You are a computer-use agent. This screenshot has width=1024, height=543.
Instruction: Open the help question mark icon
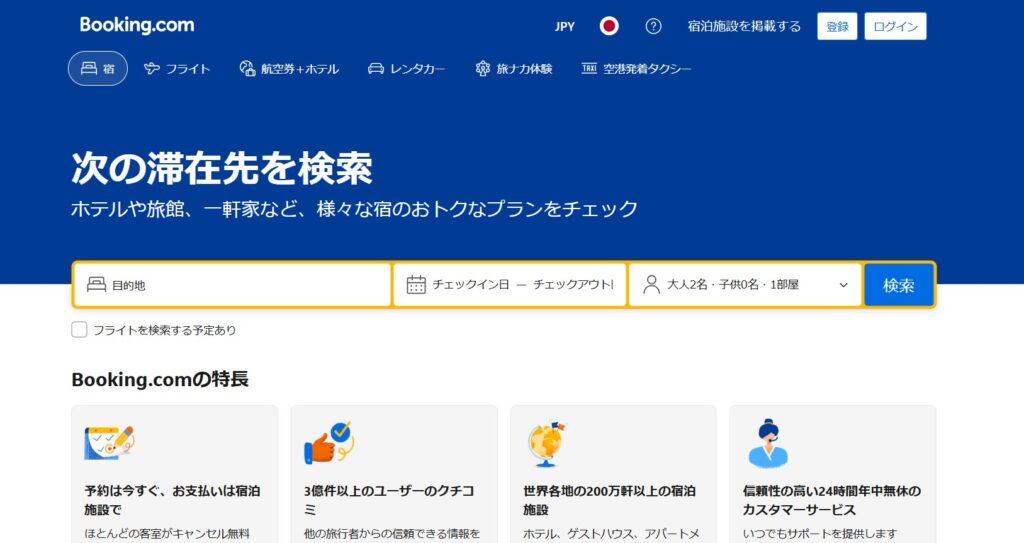[653, 26]
